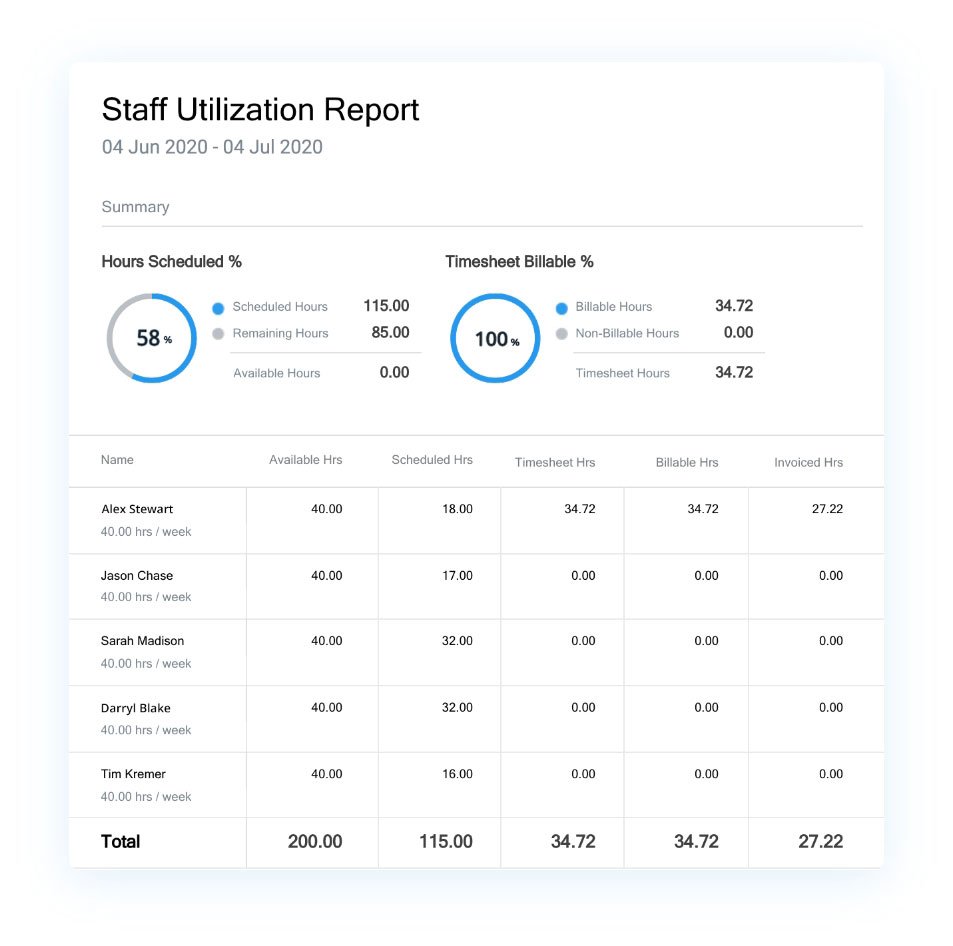Click the blue Billable Hours legend dot
This screenshot has height=946, width=953.
coord(561,308)
